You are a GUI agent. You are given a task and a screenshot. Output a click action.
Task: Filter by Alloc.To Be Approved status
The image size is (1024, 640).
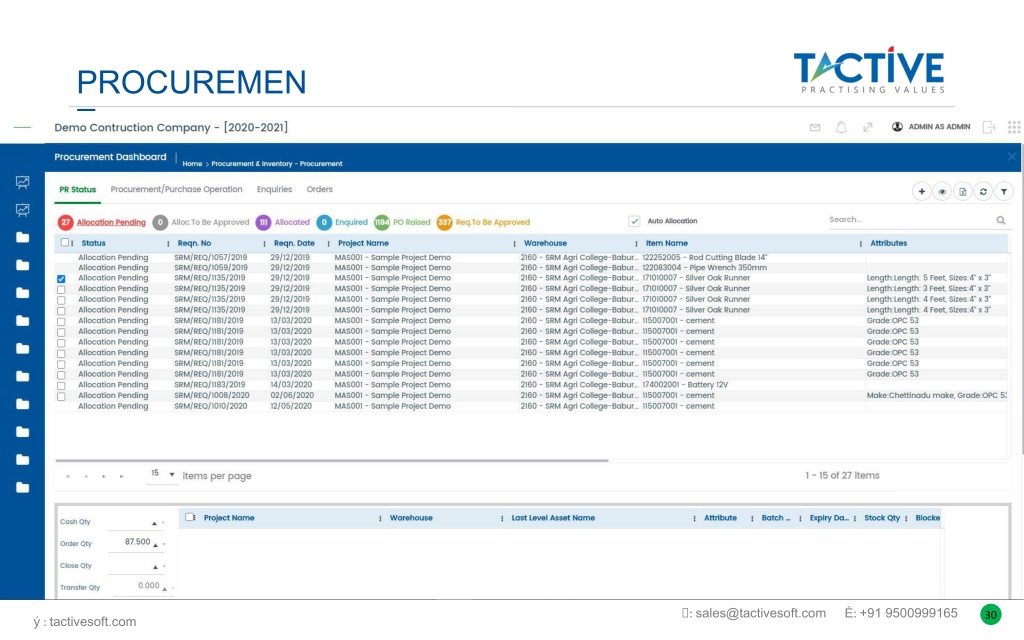coord(201,223)
